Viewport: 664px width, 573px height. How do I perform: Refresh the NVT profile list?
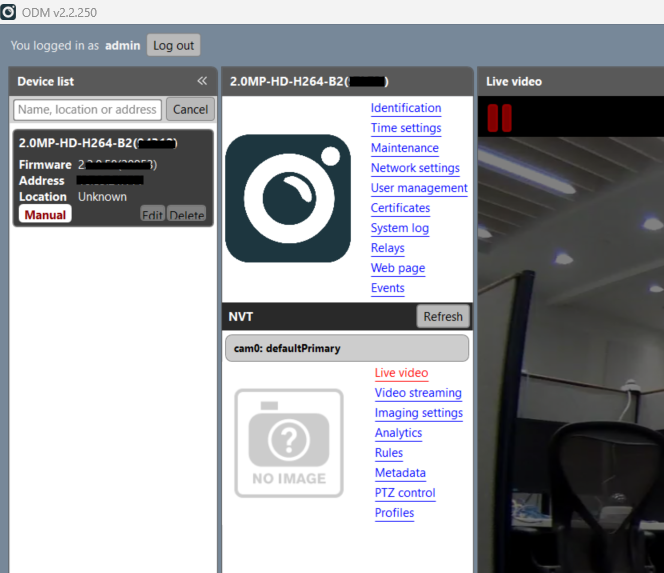(443, 316)
